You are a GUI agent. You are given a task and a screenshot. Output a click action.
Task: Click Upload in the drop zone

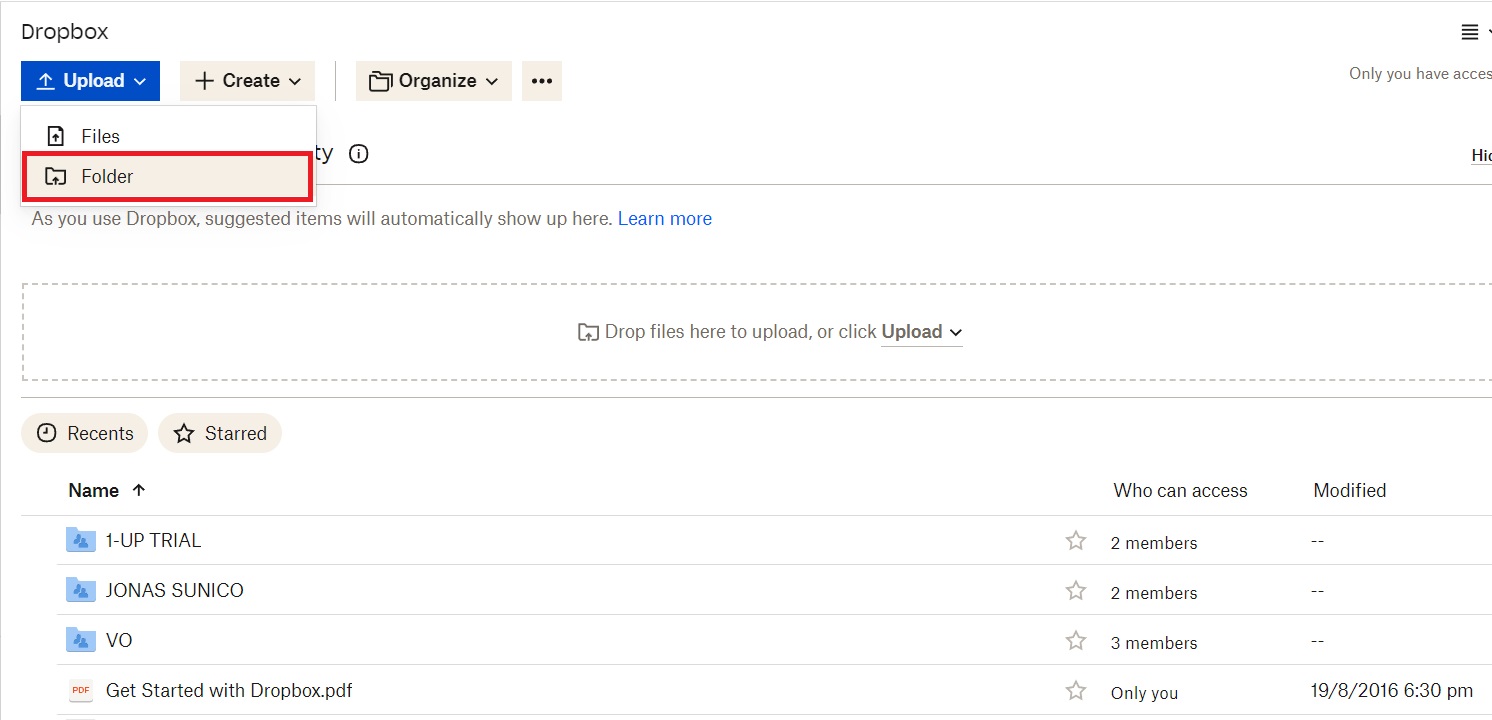tap(921, 332)
